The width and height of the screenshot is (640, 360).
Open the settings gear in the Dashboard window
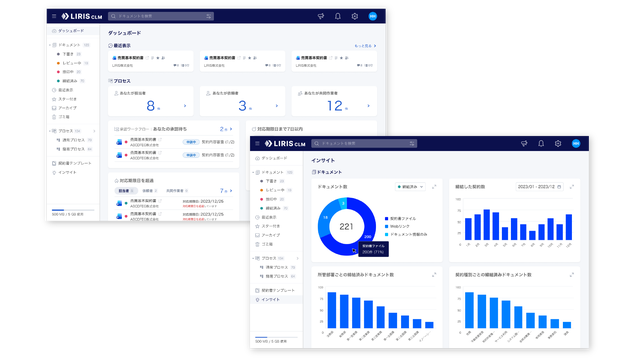(355, 16)
